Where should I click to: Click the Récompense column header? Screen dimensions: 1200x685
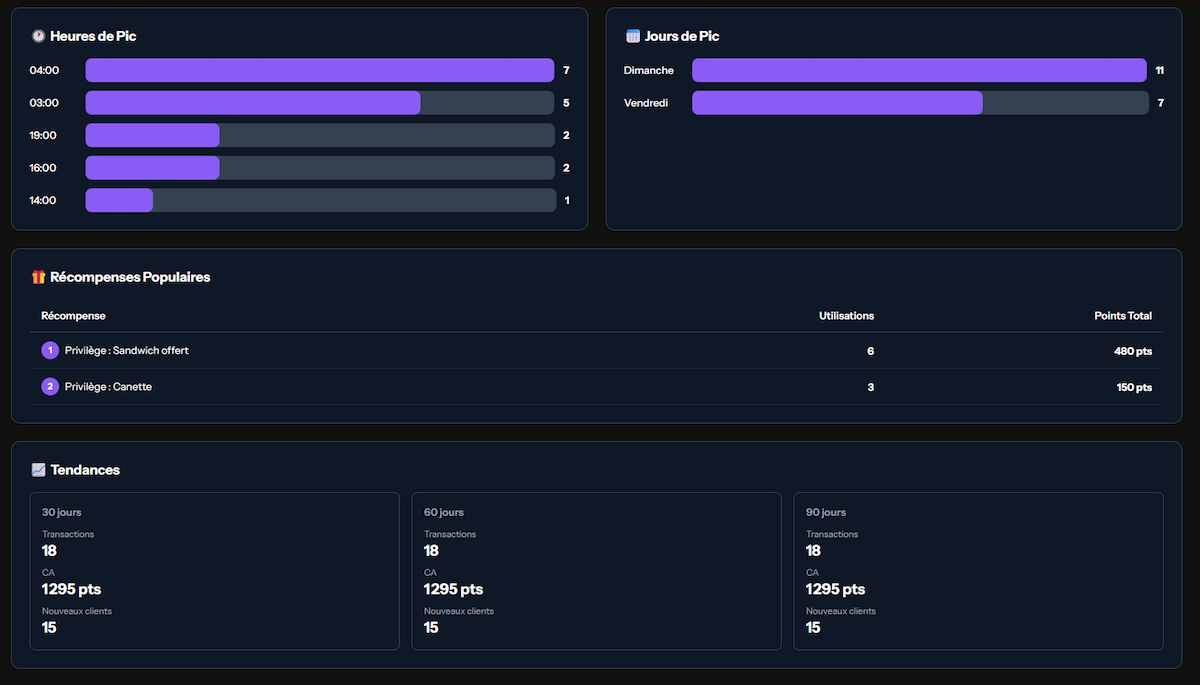point(73,316)
